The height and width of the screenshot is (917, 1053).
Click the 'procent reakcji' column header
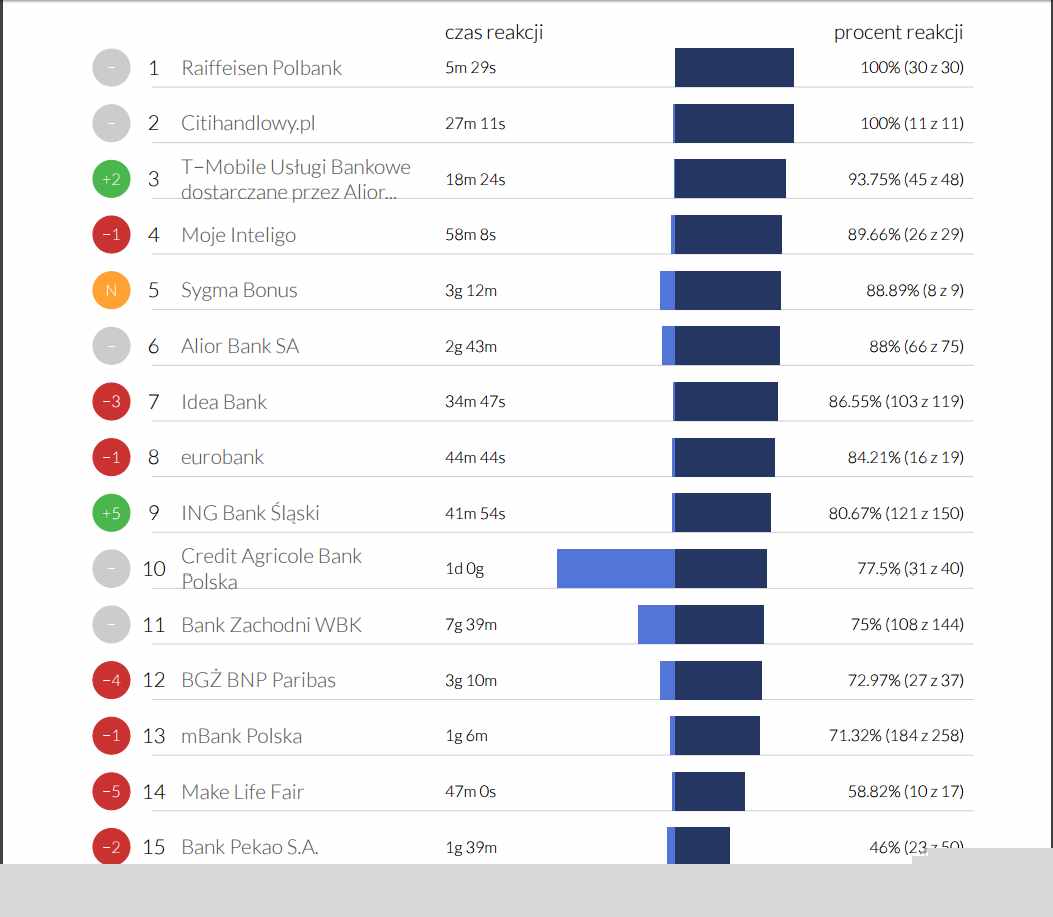pyautogui.click(x=898, y=32)
